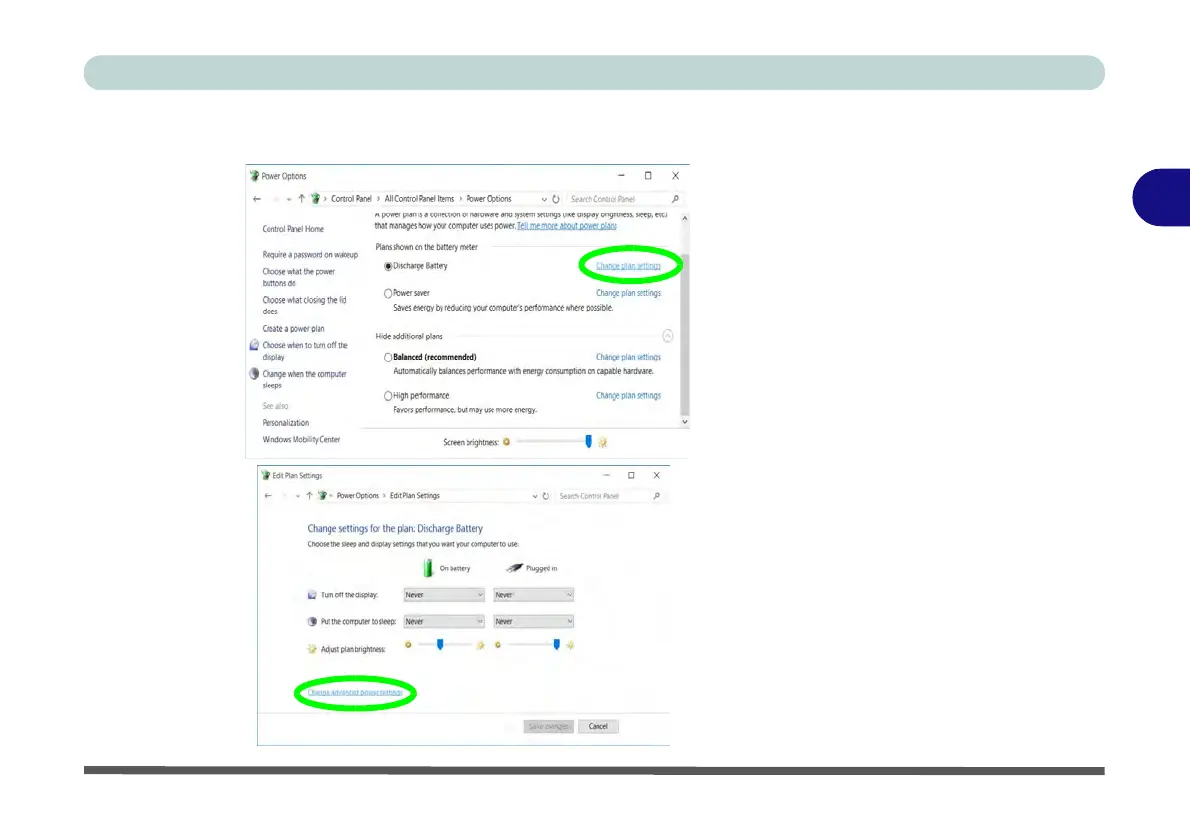Click Power Options title bar icon
1190x838 pixels.
tap(254, 176)
